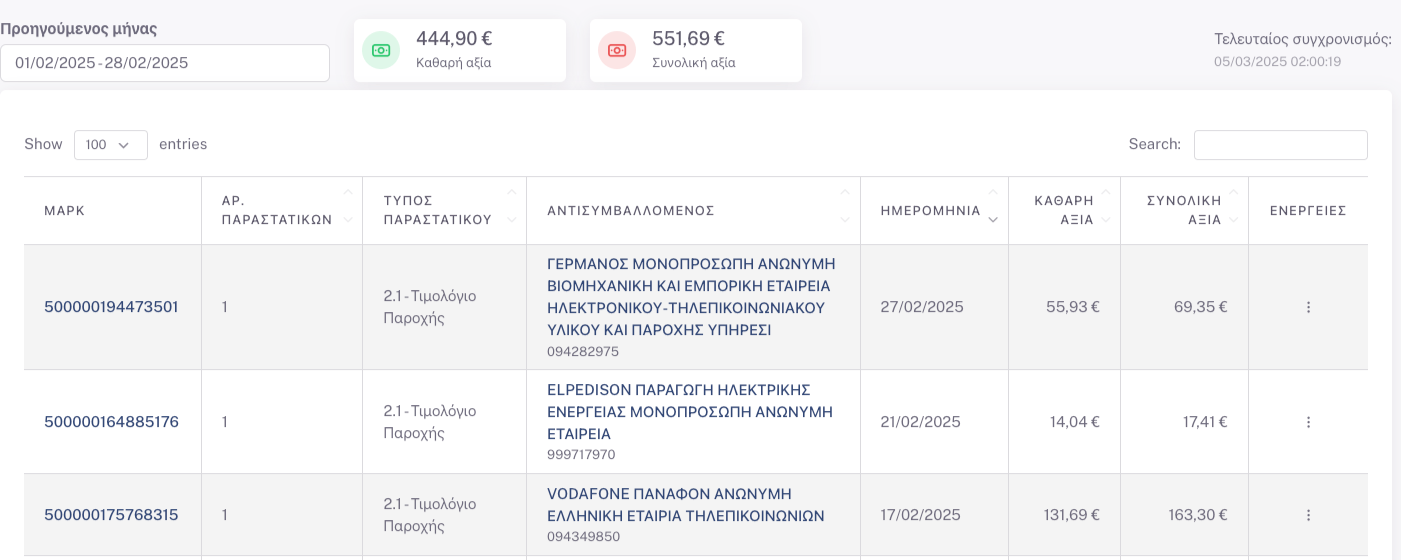Open invoice MARK 500000164885176
The height and width of the screenshot is (560, 1401).
(x=111, y=422)
